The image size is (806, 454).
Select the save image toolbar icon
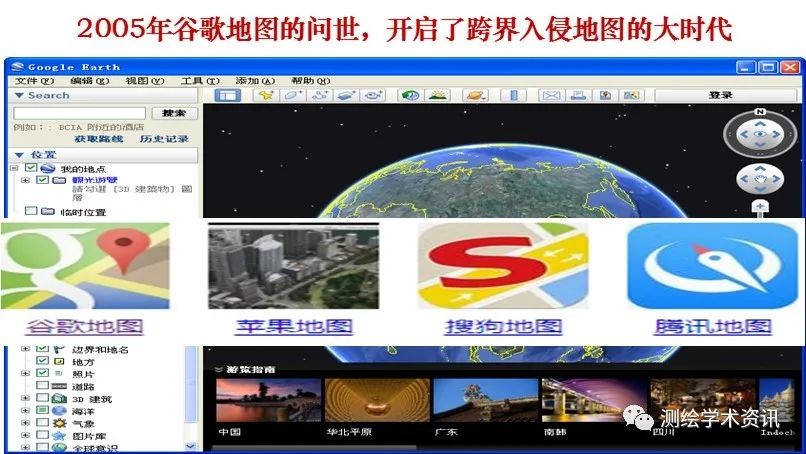605,96
